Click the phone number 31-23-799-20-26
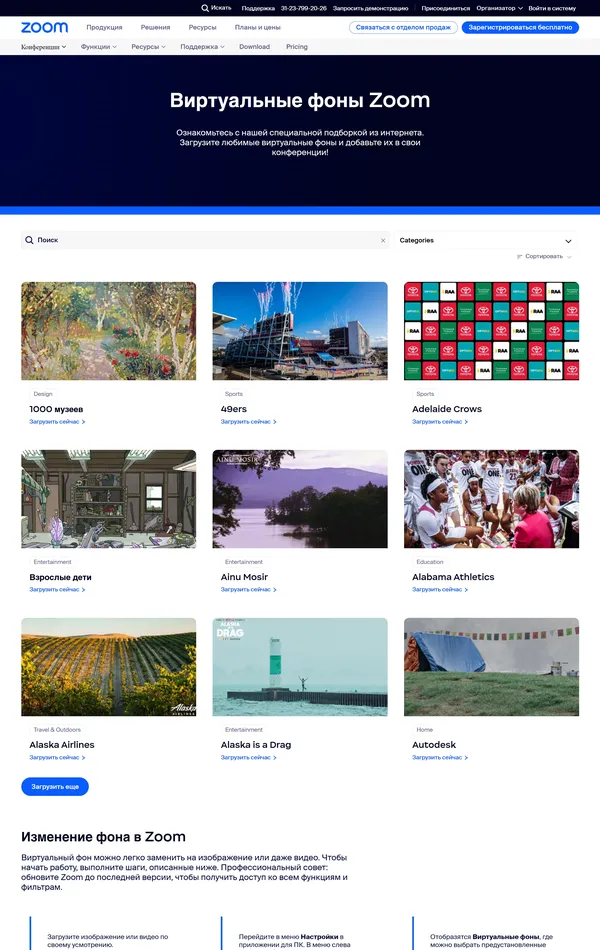The height and width of the screenshot is (950, 600). pyautogui.click(x=304, y=8)
